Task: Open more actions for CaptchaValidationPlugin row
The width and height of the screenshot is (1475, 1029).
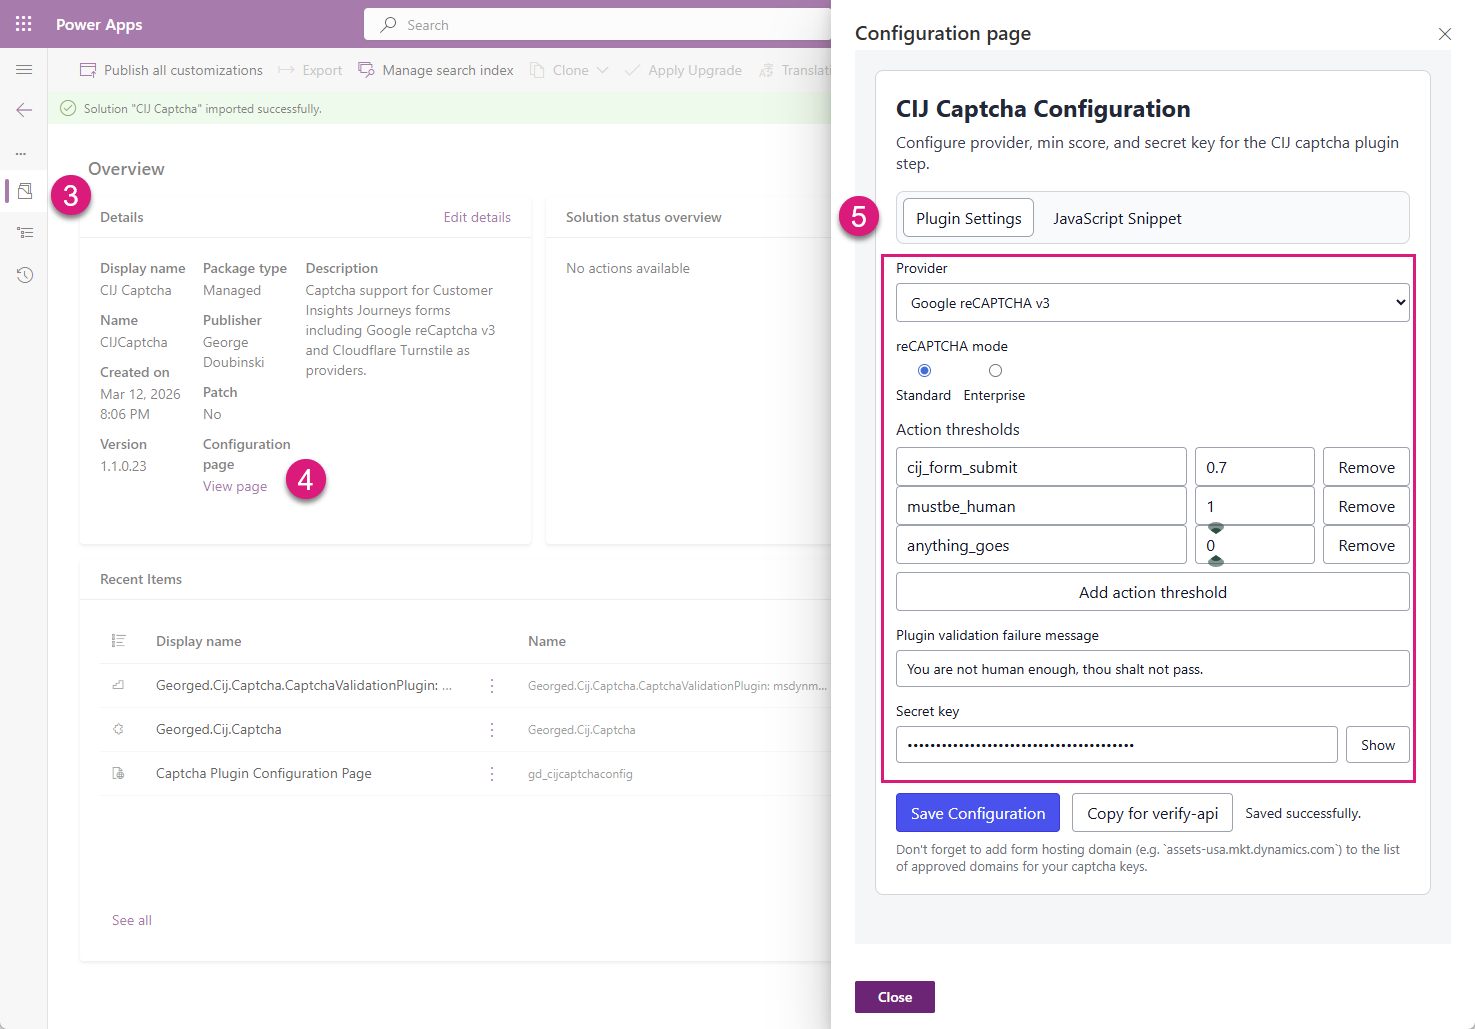Action: pos(492,685)
